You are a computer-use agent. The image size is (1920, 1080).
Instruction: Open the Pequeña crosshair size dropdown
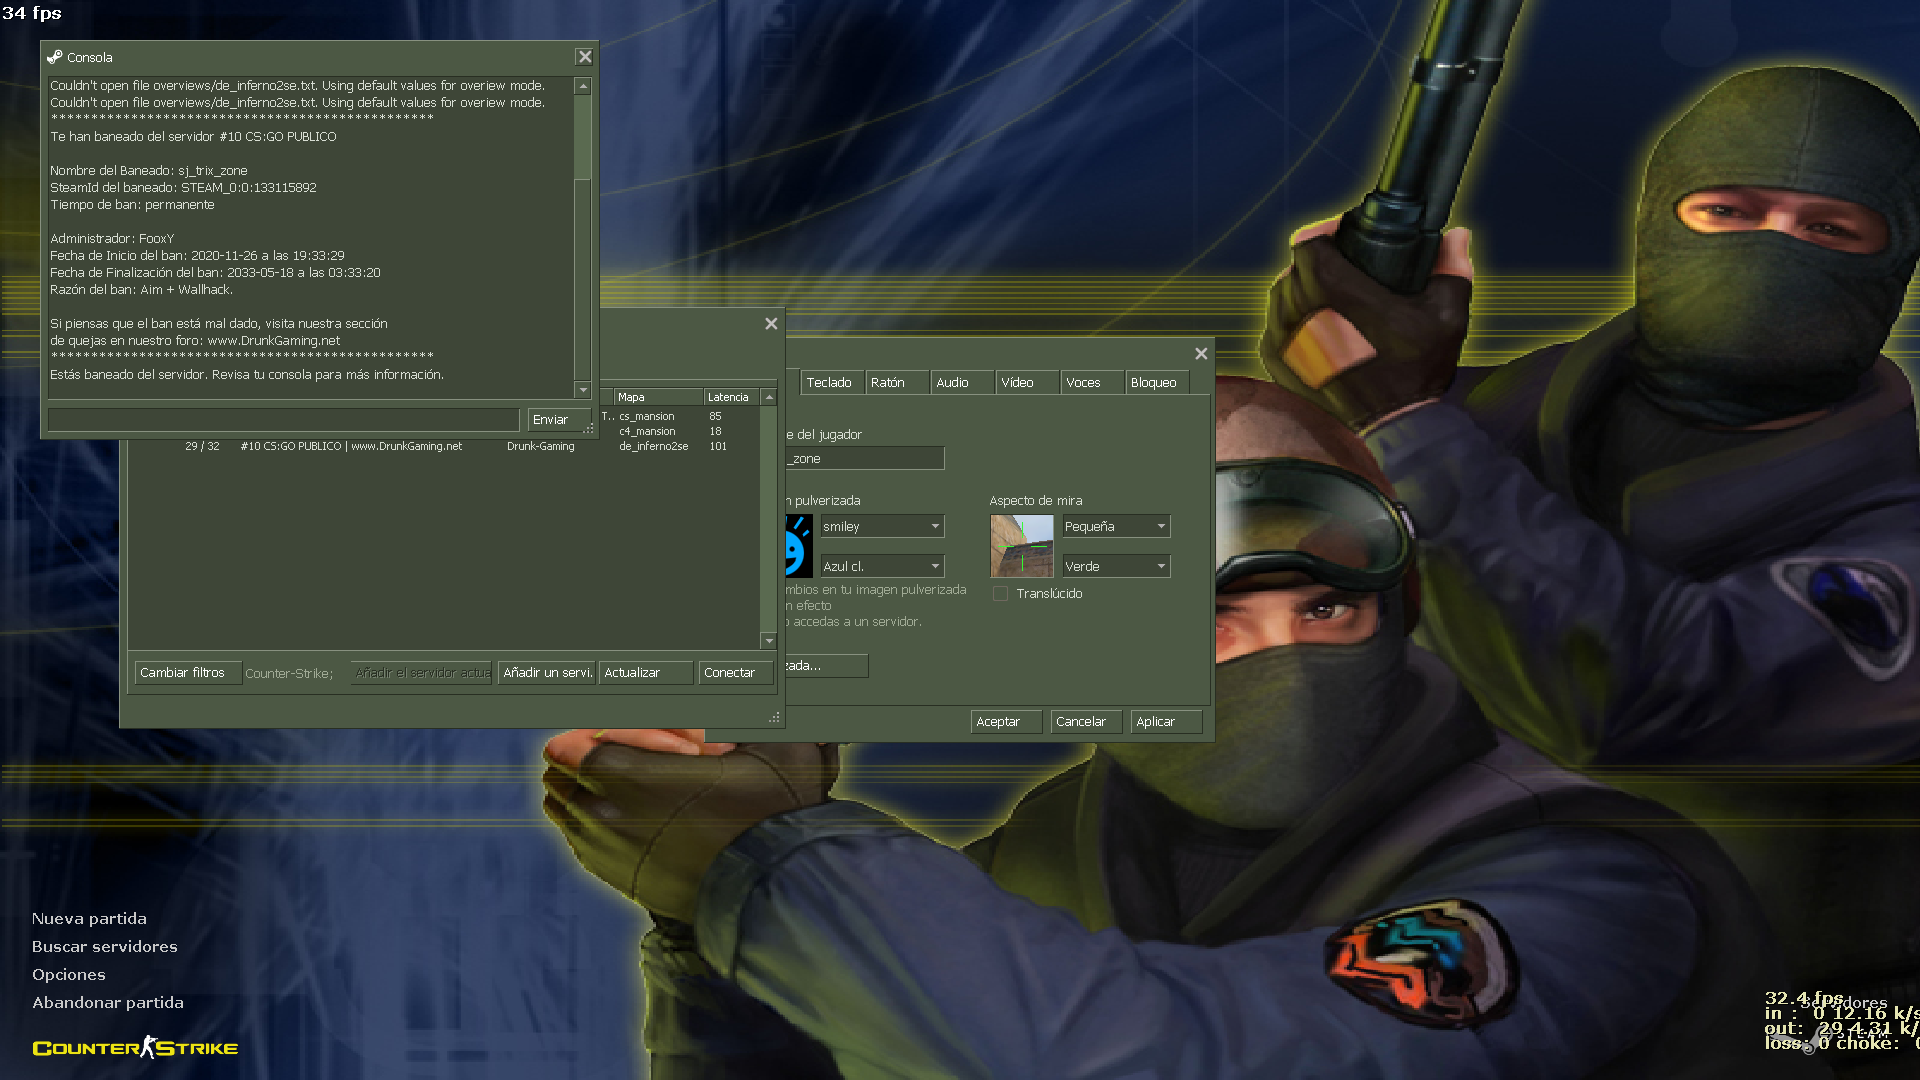(x=1116, y=527)
